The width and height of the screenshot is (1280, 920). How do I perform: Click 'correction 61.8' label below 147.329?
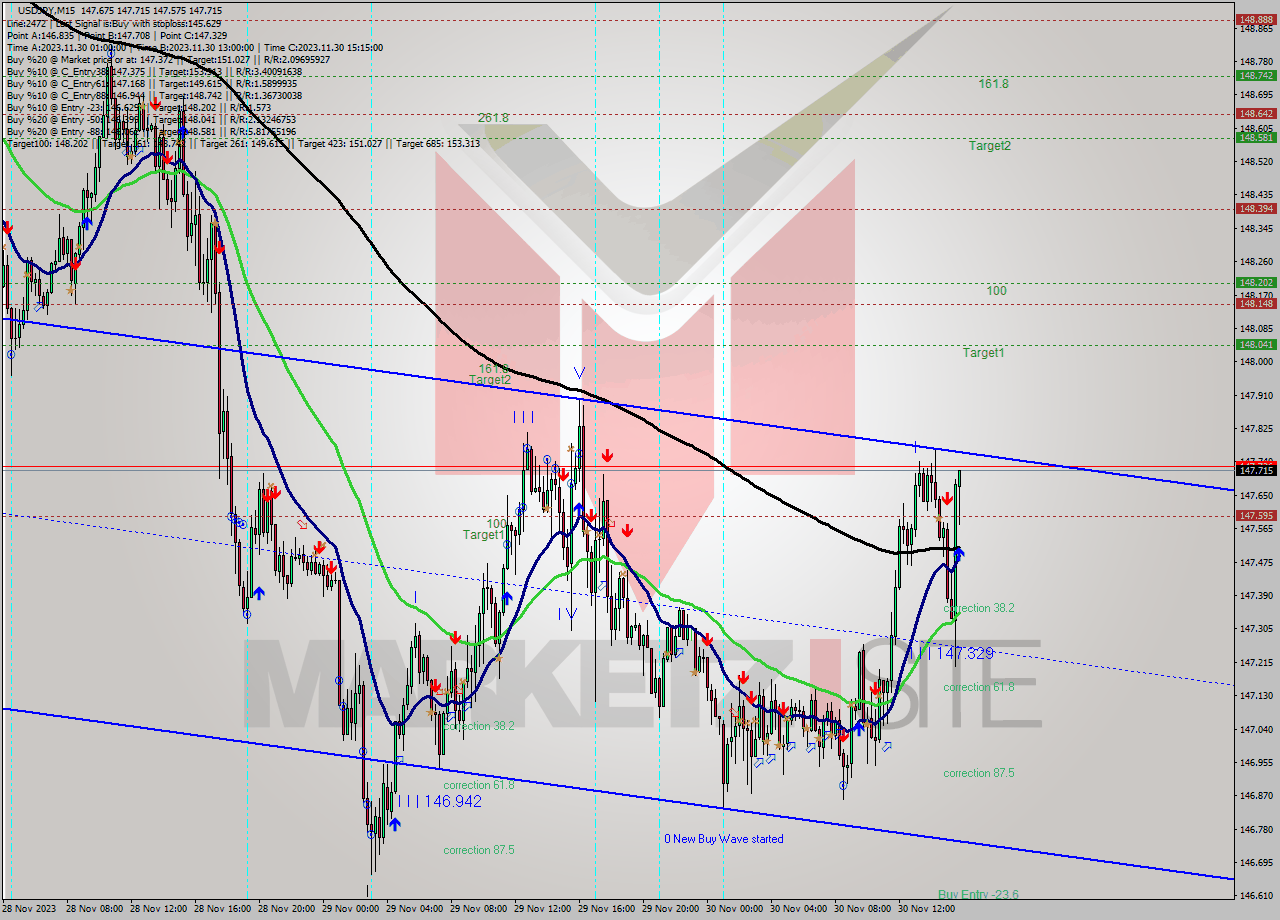978,687
